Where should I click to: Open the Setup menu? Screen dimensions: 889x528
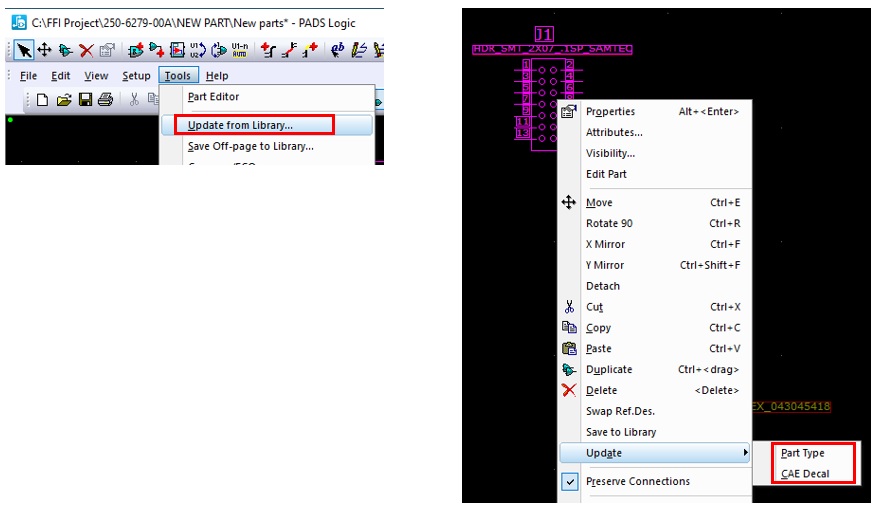tap(136, 76)
